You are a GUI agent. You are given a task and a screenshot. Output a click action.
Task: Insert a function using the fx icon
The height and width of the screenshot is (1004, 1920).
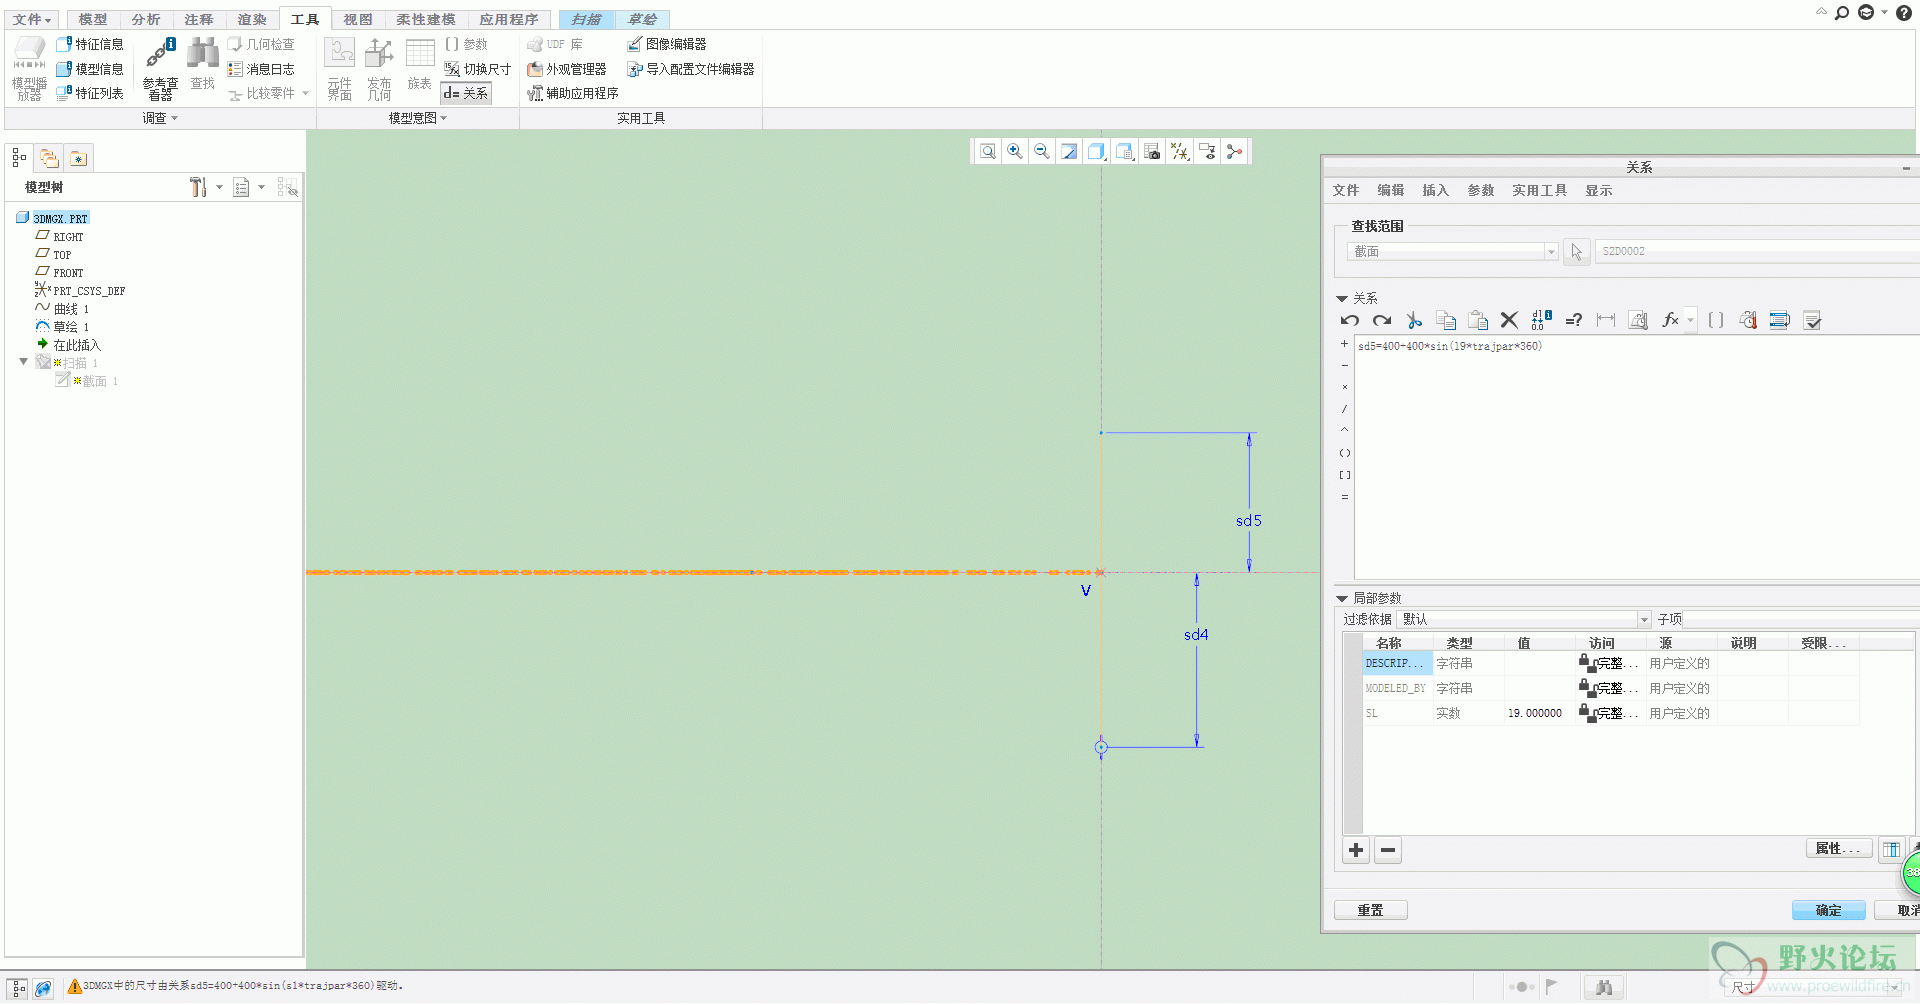point(1670,320)
